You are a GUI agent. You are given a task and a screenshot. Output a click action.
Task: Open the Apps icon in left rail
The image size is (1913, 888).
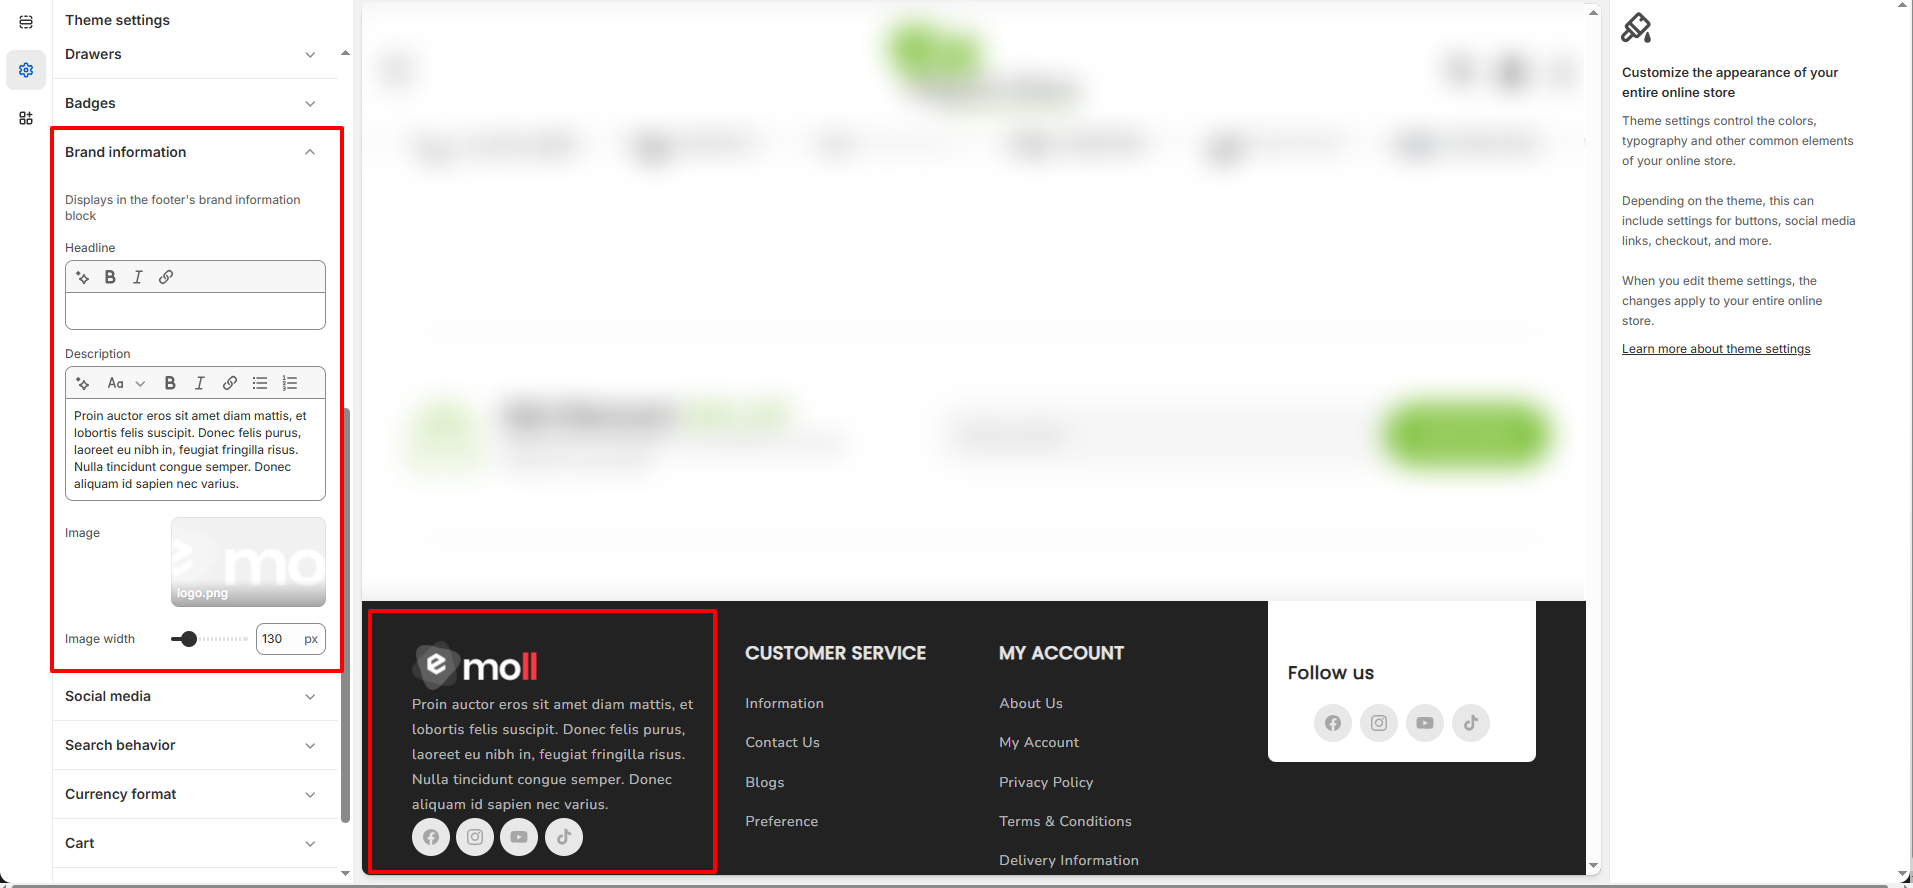pyautogui.click(x=26, y=118)
